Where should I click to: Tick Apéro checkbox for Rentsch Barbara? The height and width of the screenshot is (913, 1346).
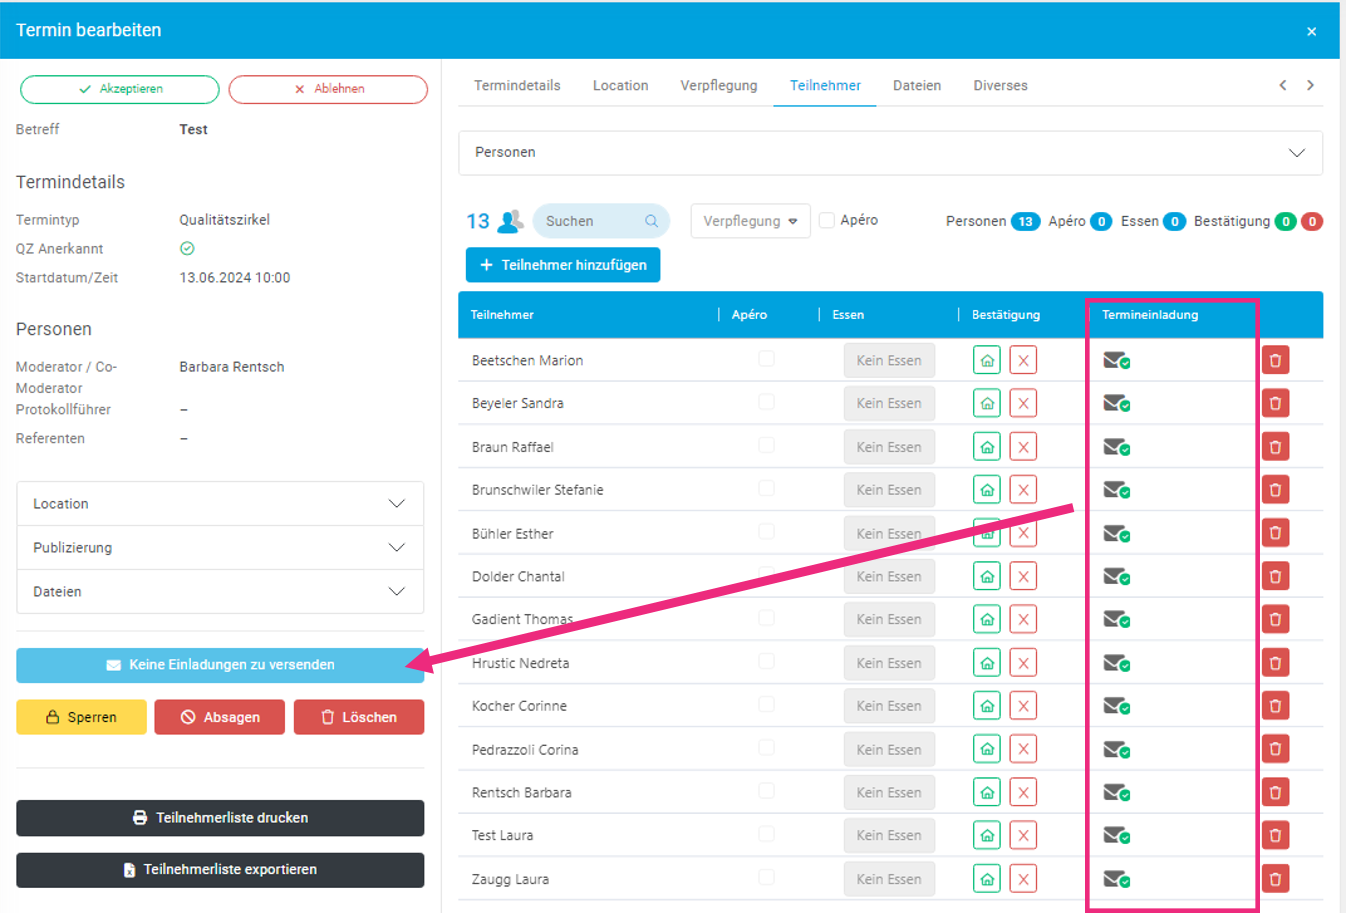[766, 791]
